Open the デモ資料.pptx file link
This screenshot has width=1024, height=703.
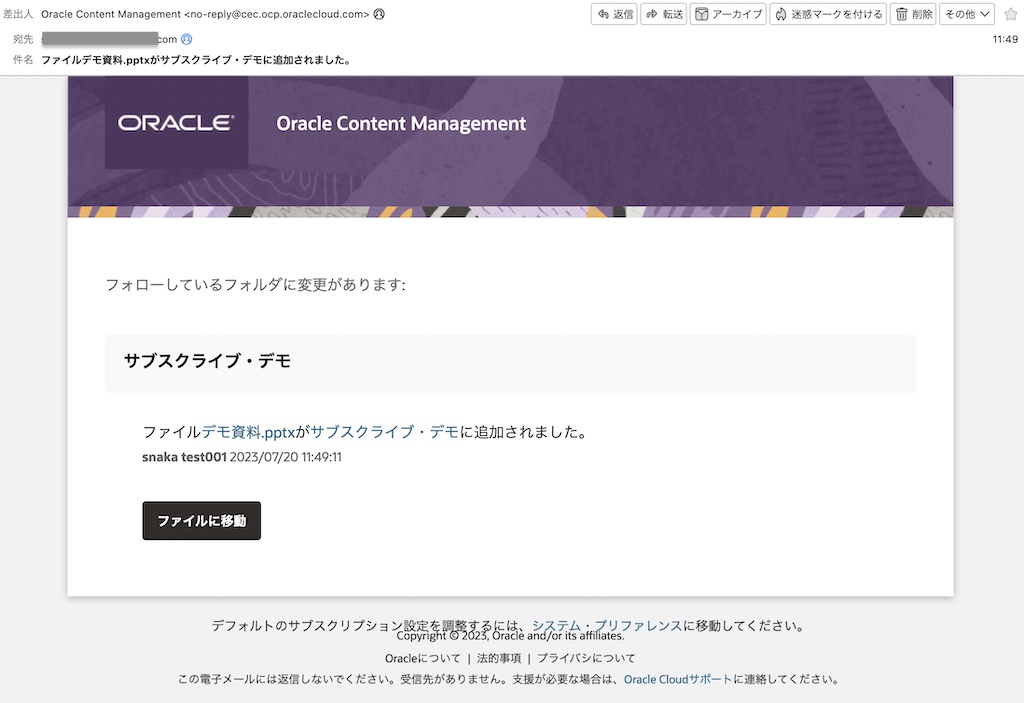[x=249, y=432]
